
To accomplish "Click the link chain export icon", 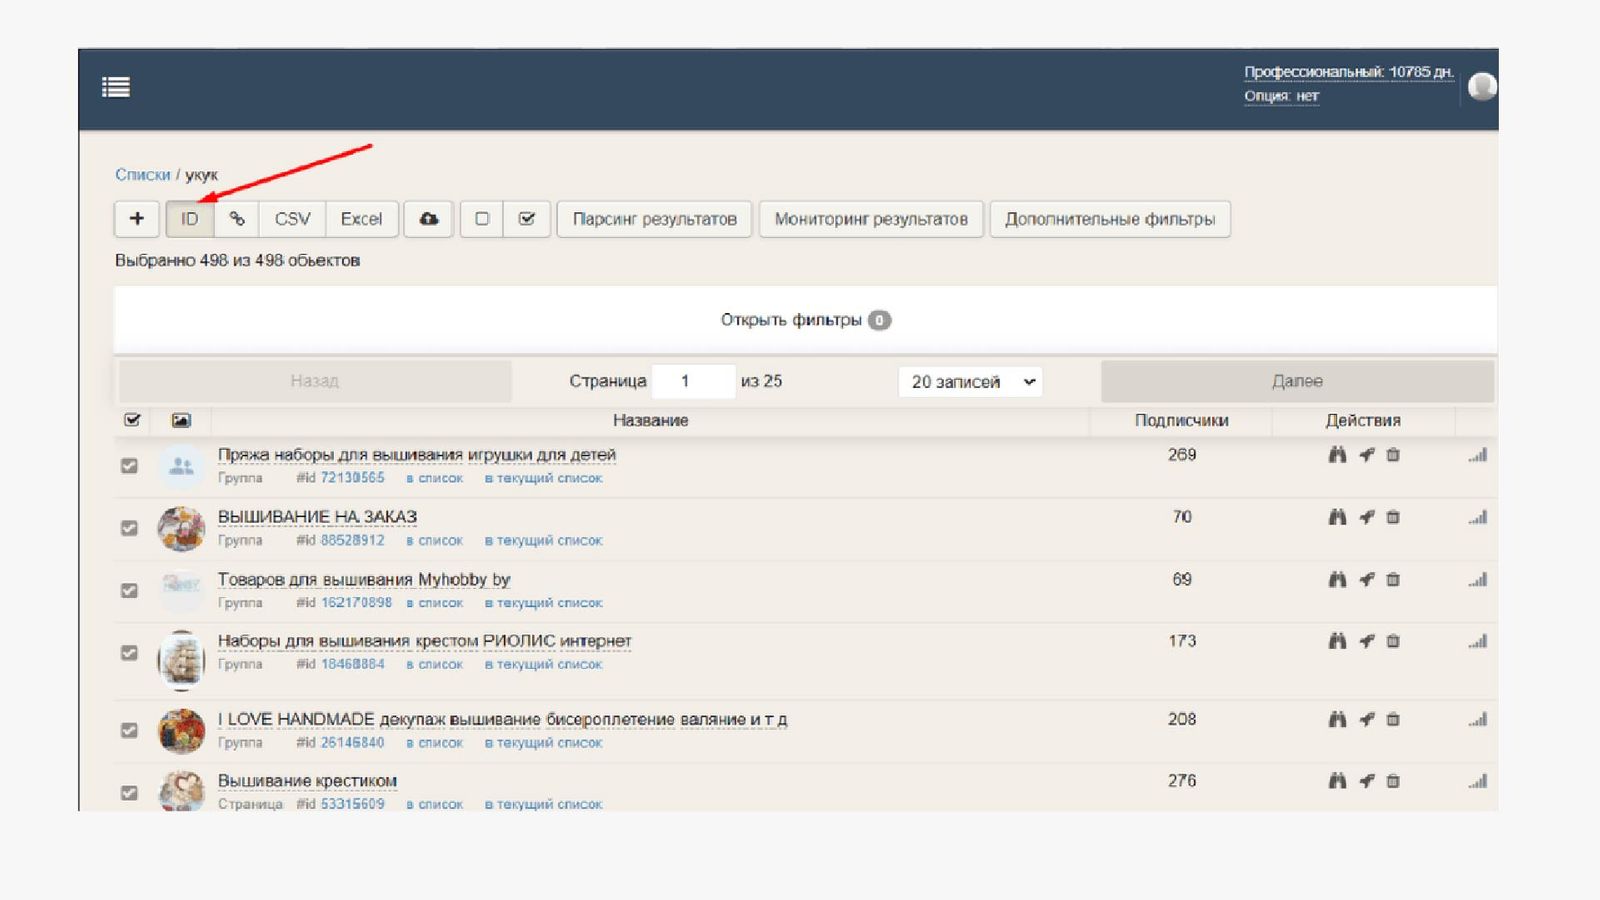I will pyautogui.click(x=237, y=219).
